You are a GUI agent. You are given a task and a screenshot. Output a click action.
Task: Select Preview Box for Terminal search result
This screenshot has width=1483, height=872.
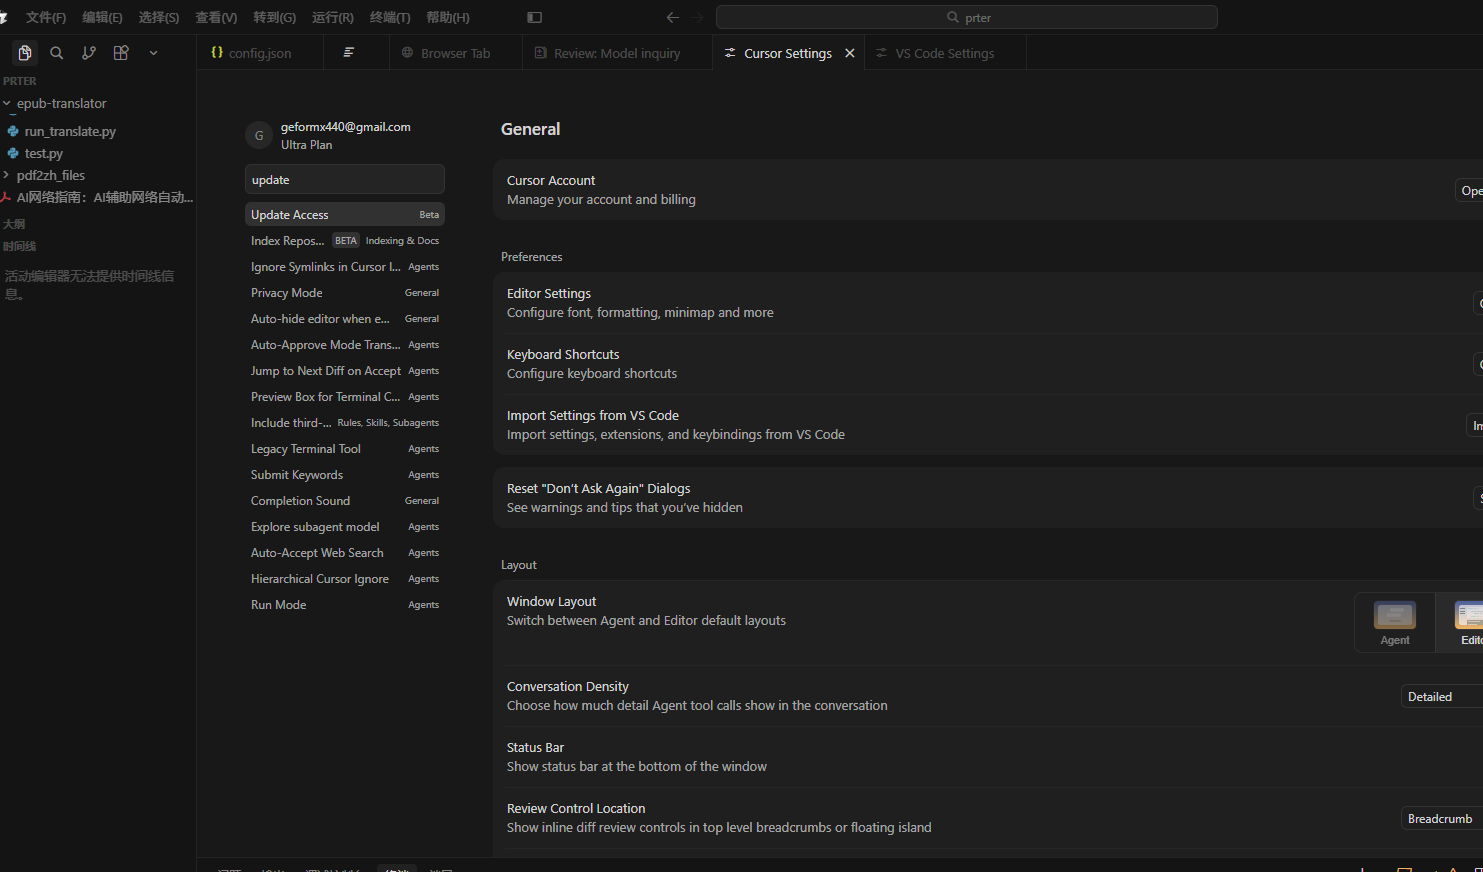point(344,397)
